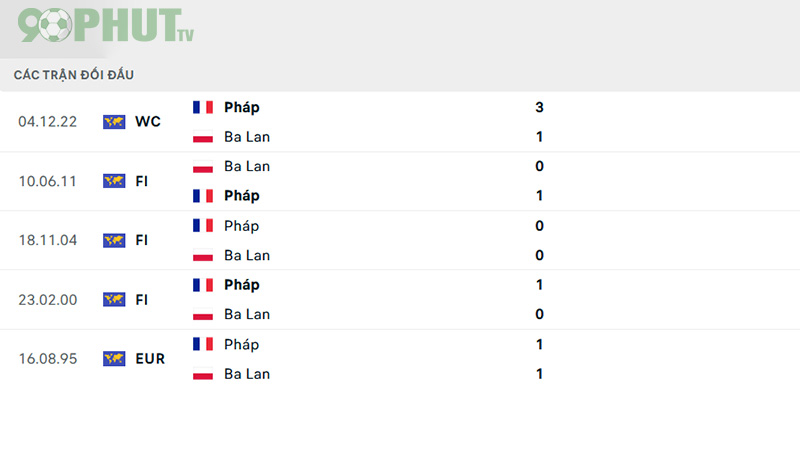Open Pháp team in 18.11.04 friendly

pyautogui.click(x=242, y=226)
